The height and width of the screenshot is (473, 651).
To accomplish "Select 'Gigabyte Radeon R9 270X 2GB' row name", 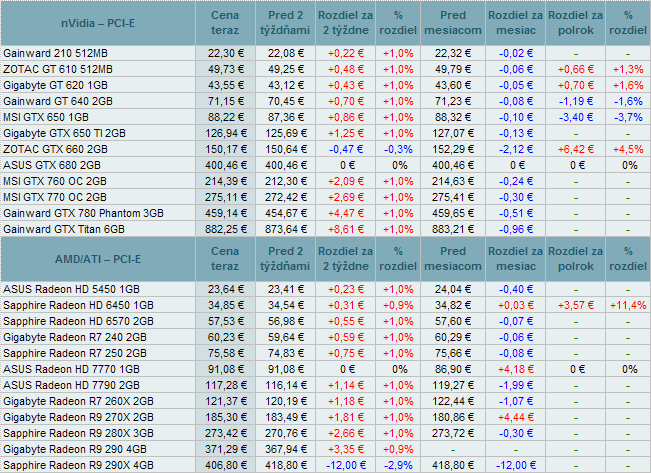I will coord(78,417).
